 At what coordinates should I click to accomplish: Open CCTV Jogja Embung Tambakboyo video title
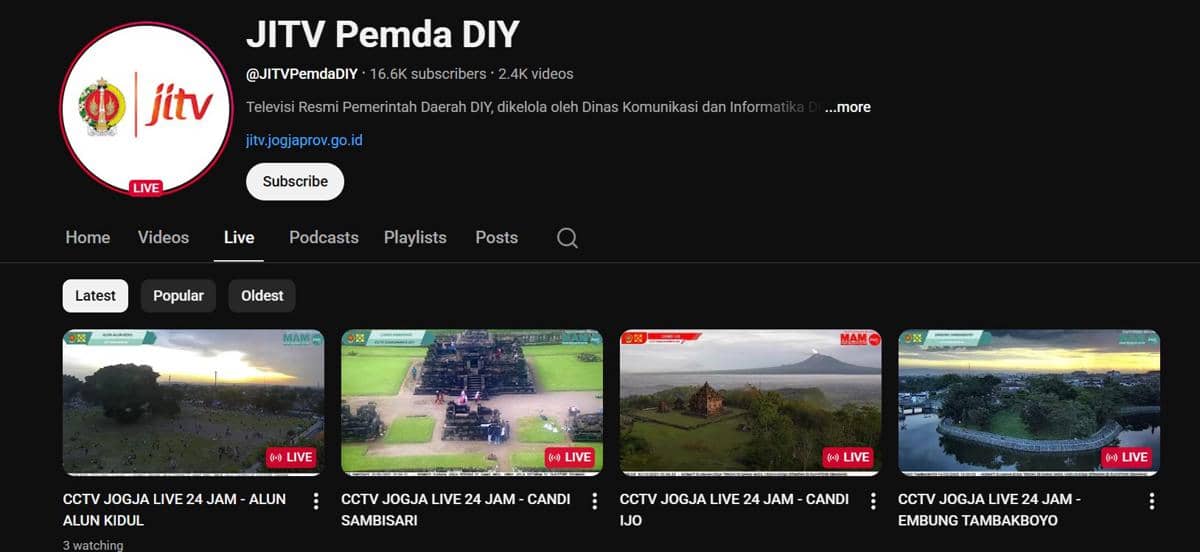click(989, 509)
